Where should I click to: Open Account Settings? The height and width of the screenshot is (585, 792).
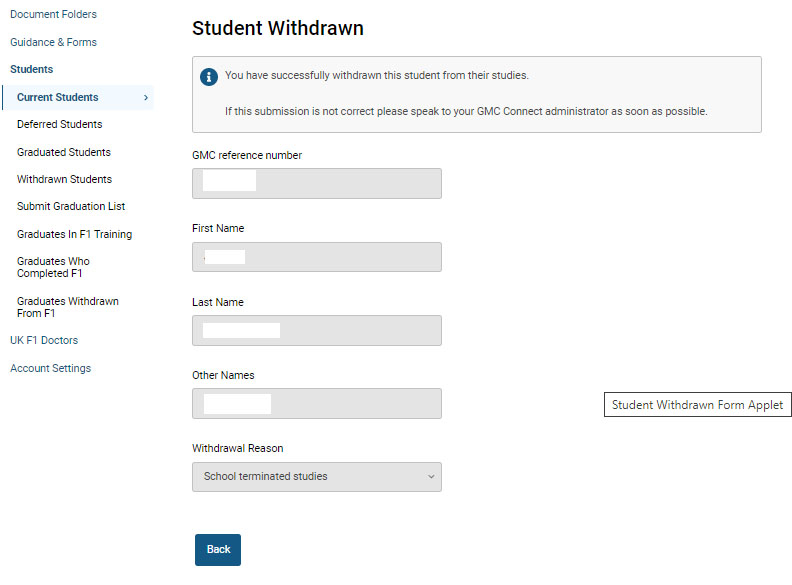click(51, 368)
